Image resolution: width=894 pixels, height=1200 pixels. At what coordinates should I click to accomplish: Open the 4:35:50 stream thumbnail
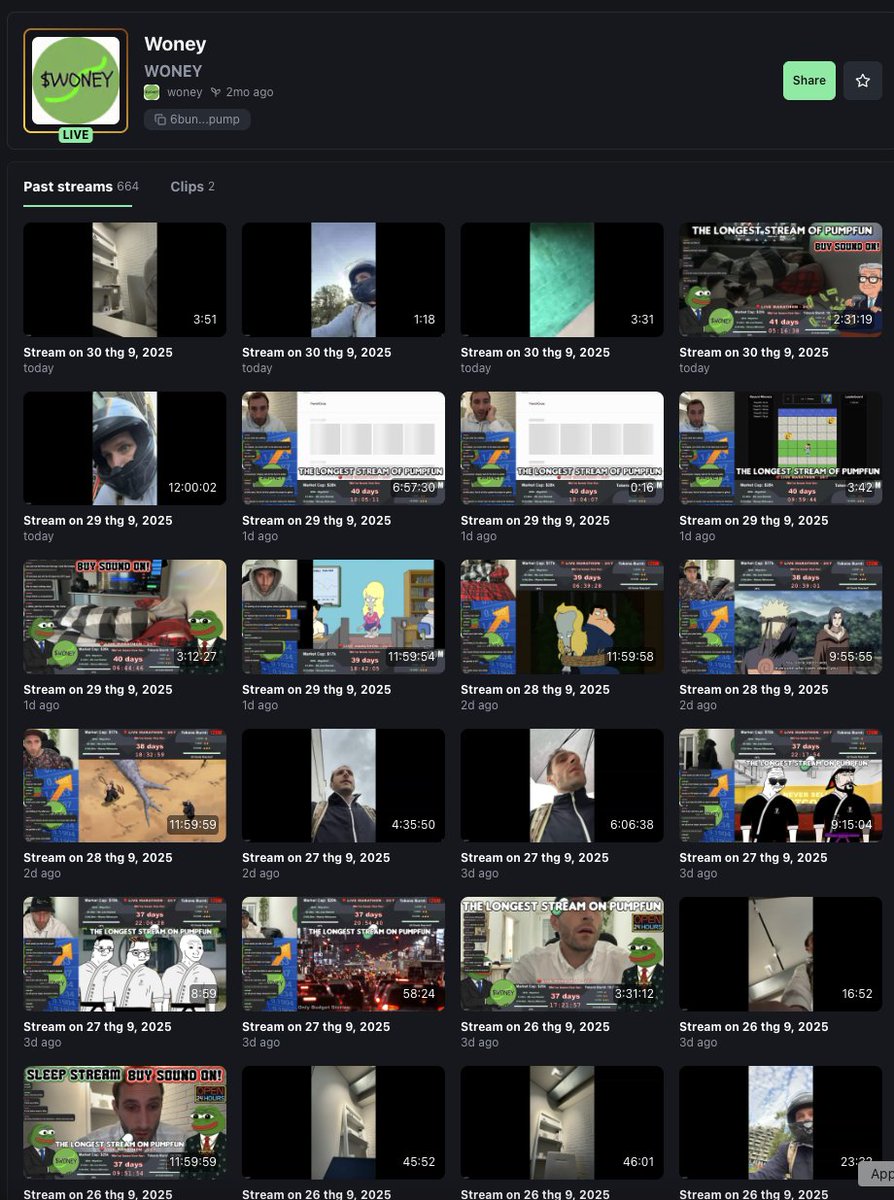click(343, 785)
